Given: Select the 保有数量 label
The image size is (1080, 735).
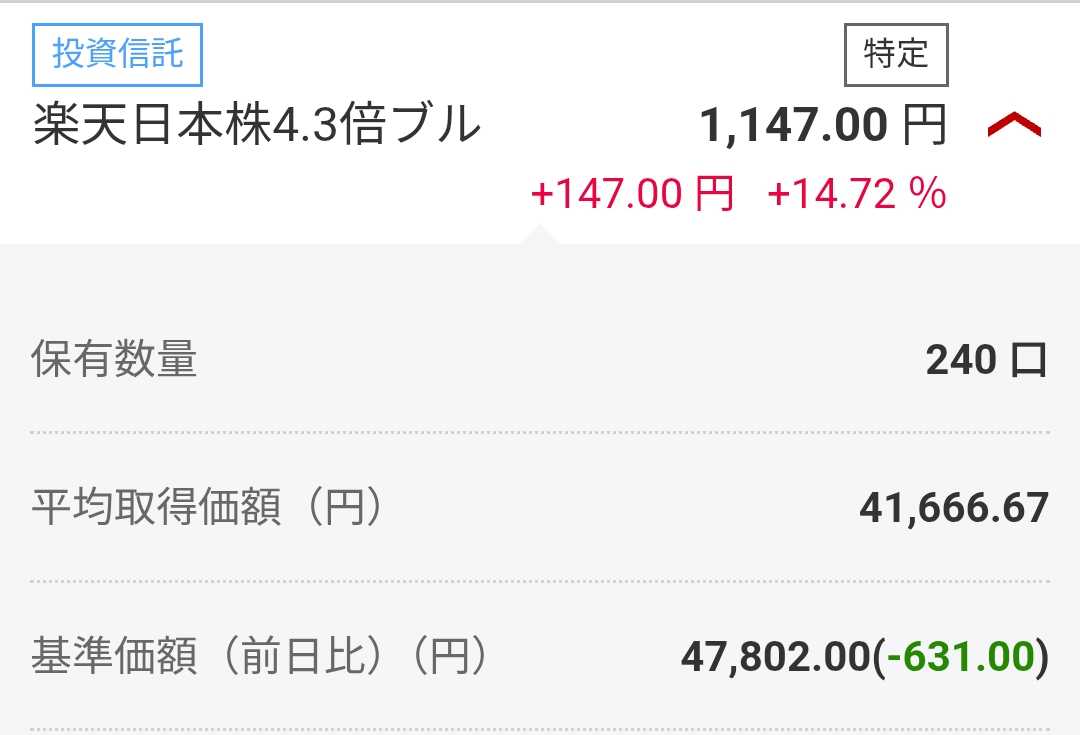Looking at the screenshot, I should pyautogui.click(x=114, y=360).
